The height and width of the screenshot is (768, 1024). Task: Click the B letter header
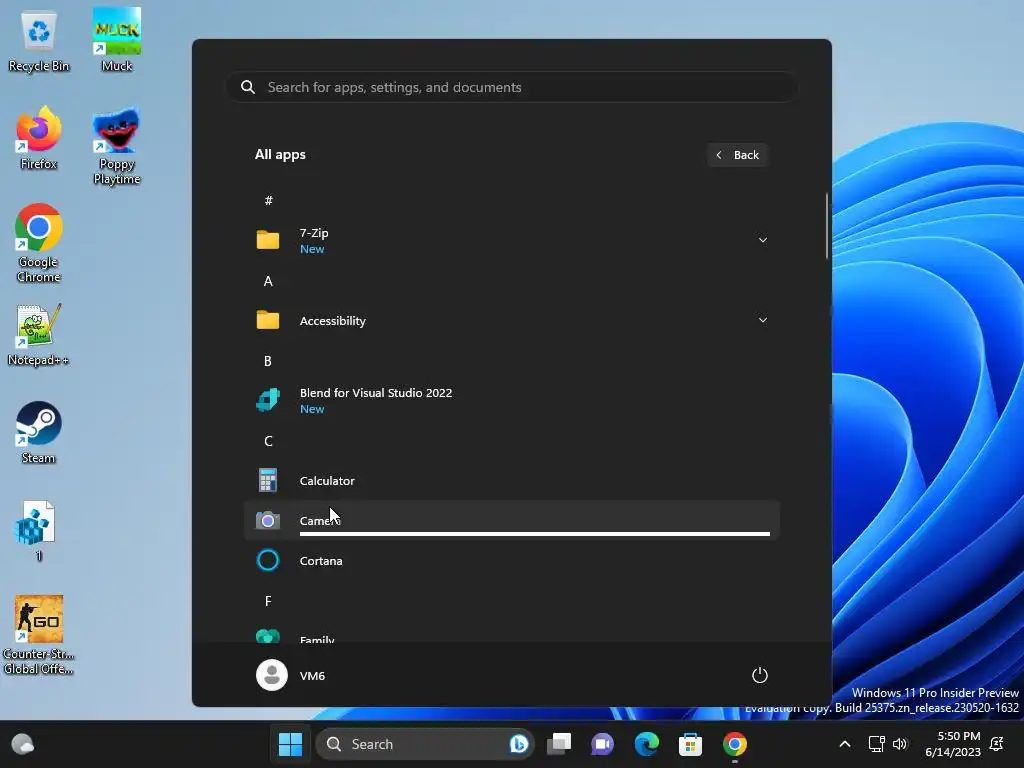(x=268, y=361)
